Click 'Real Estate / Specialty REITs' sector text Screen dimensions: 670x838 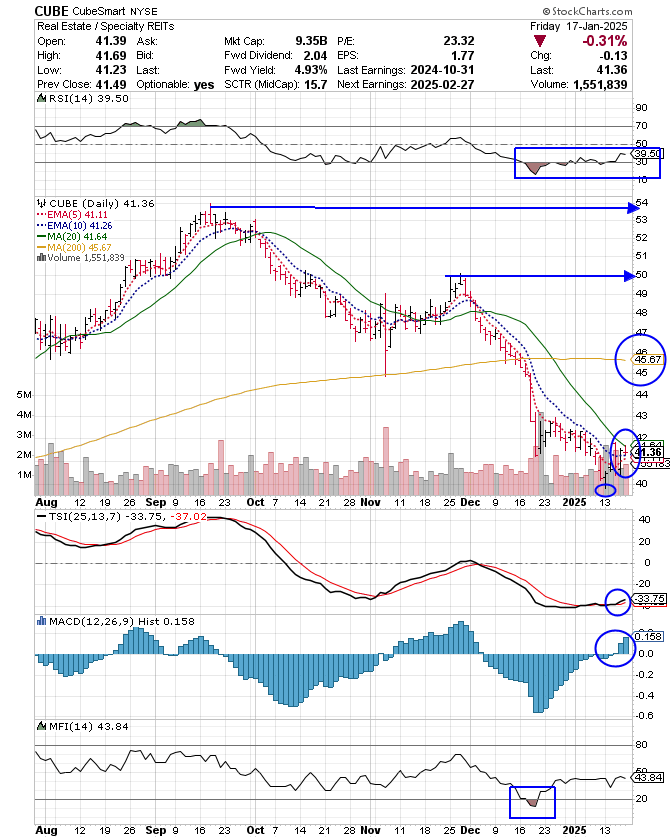tap(106, 26)
